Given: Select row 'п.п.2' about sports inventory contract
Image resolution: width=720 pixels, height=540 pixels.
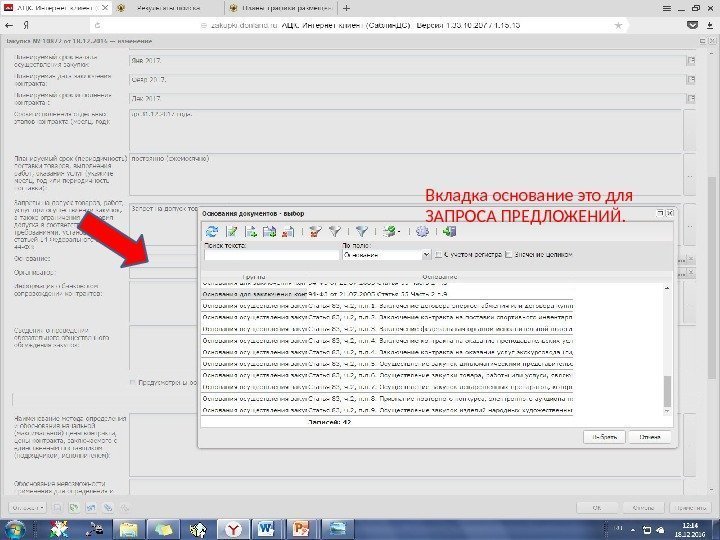Looking at the screenshot, I should (x=388, y=317).
